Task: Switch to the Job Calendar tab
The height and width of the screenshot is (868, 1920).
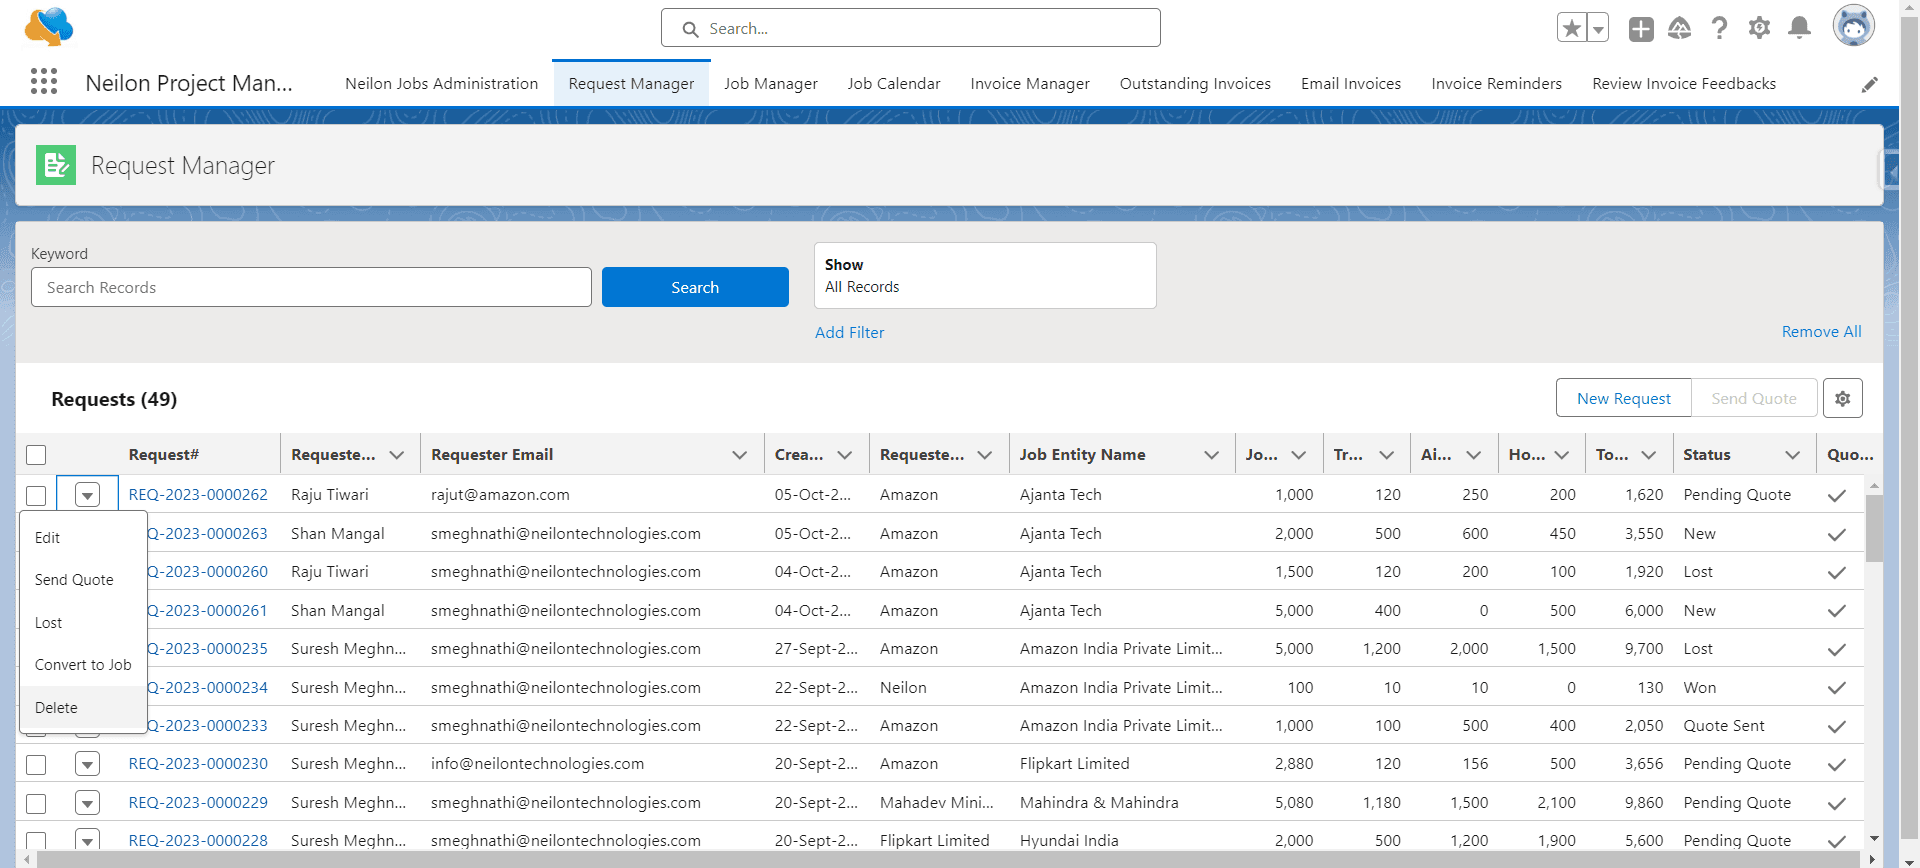Action: coord(893,84)
